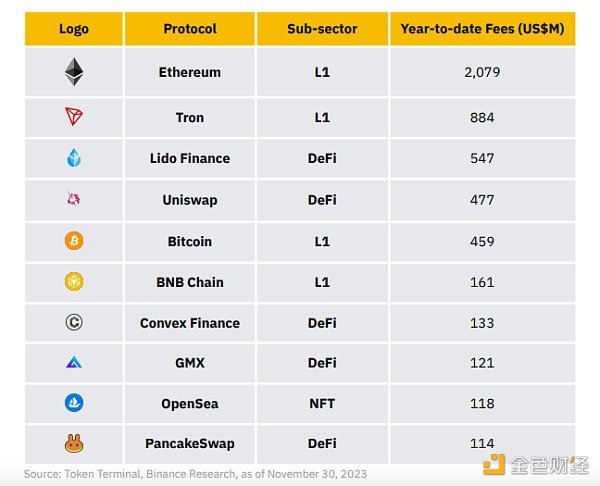Click the NFT sub-sector cell for OpenSea

(322, 403)
